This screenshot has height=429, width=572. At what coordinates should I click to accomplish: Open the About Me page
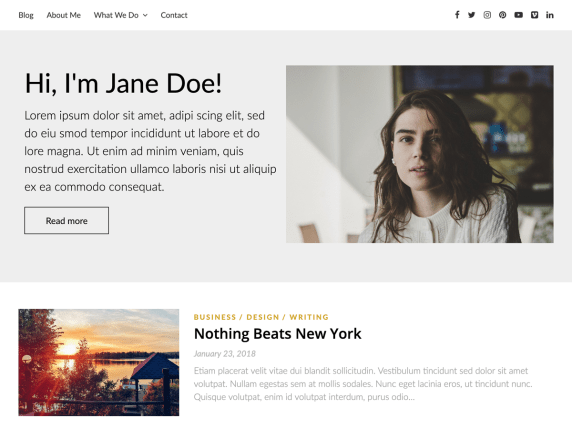(x=63, y=15)
